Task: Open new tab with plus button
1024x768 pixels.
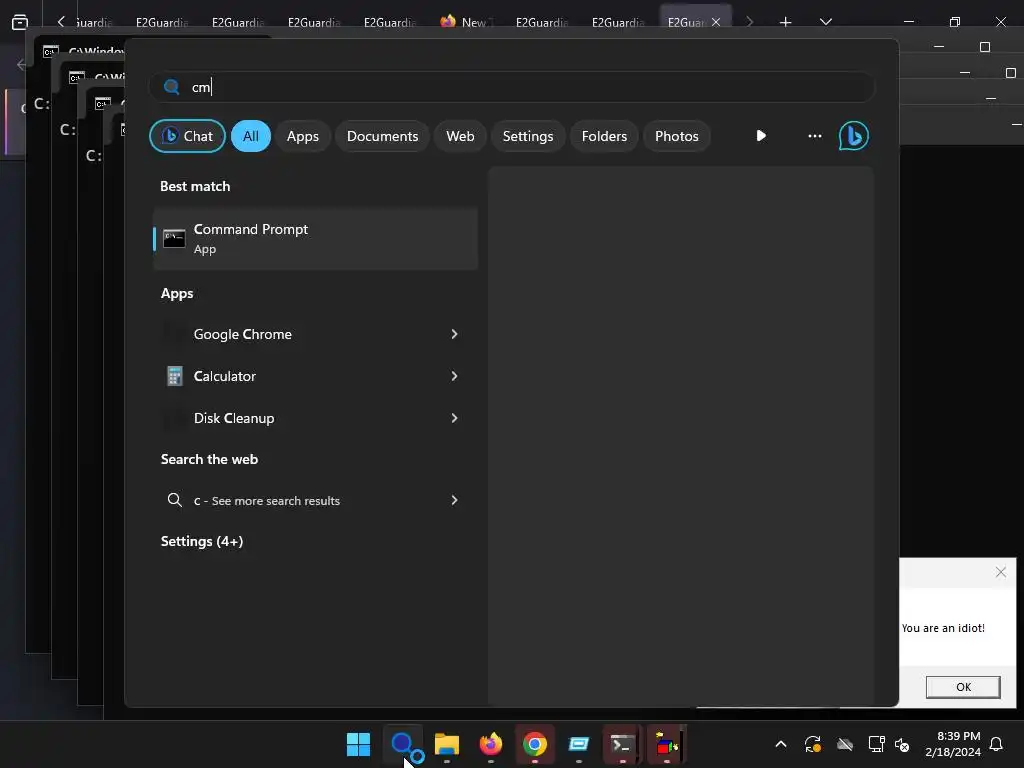Action: click(786, 22)
